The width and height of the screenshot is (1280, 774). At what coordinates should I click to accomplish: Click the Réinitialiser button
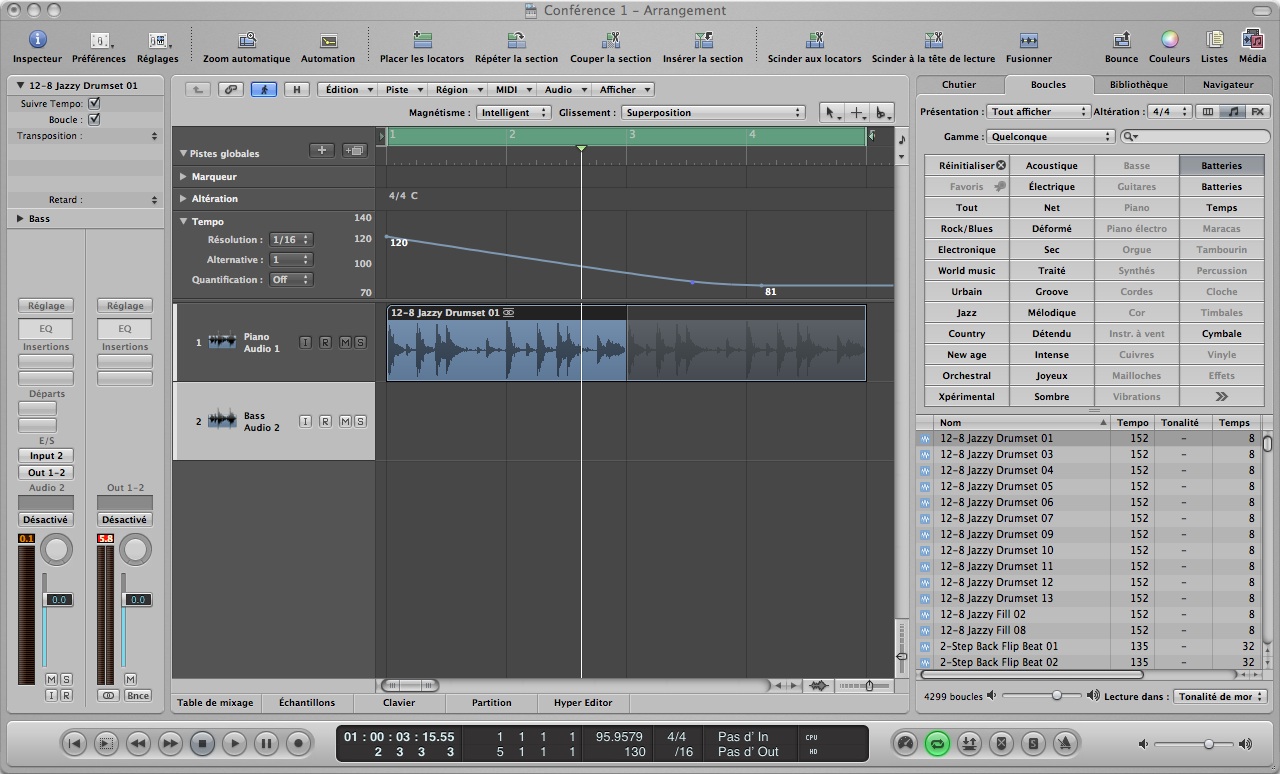click(x=966, y=166)
